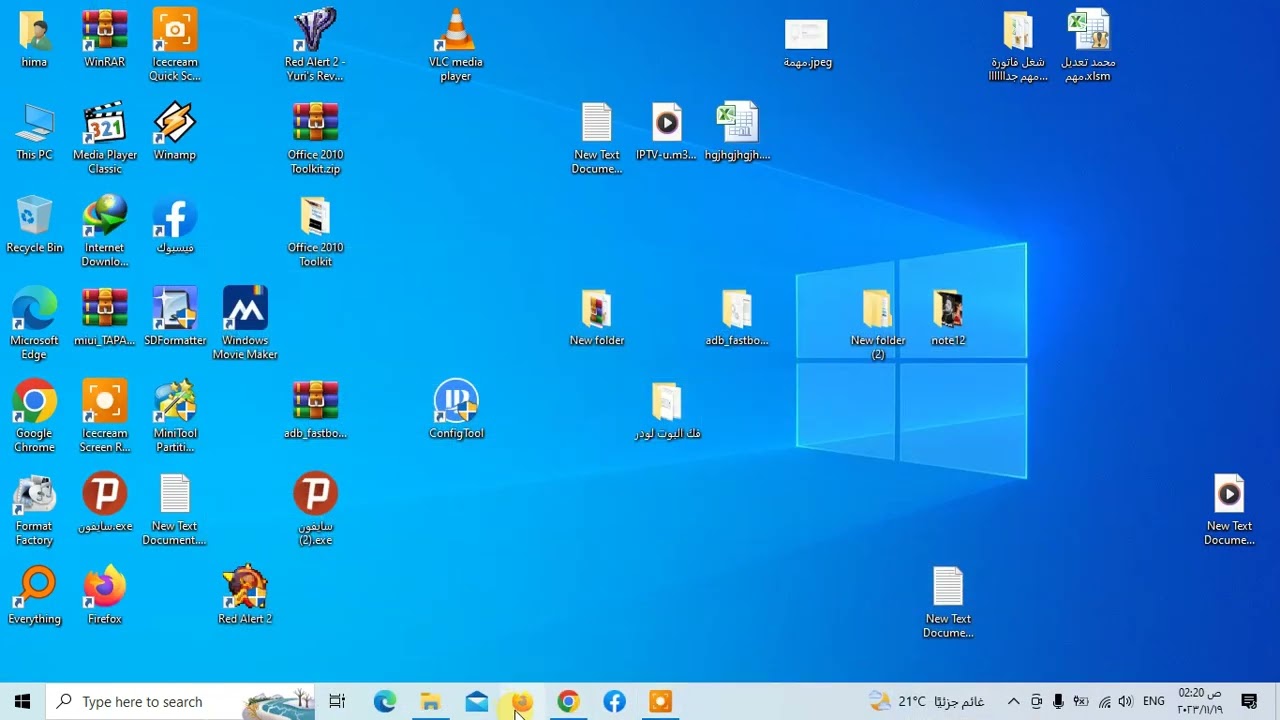Open the notification Action Center
The height and width of the screenshot is (720, 1280).
pyautogui.click(x=1249, y=702)
